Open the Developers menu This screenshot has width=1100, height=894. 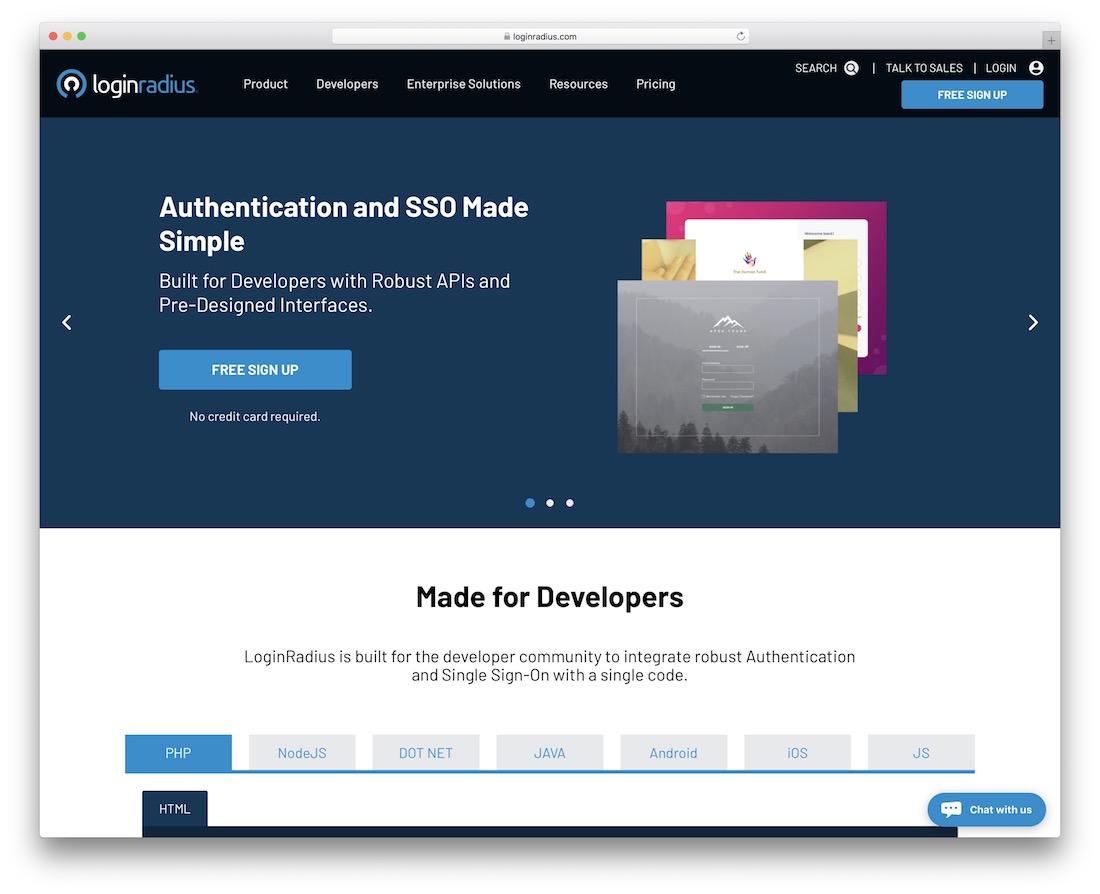click(347, 84)
